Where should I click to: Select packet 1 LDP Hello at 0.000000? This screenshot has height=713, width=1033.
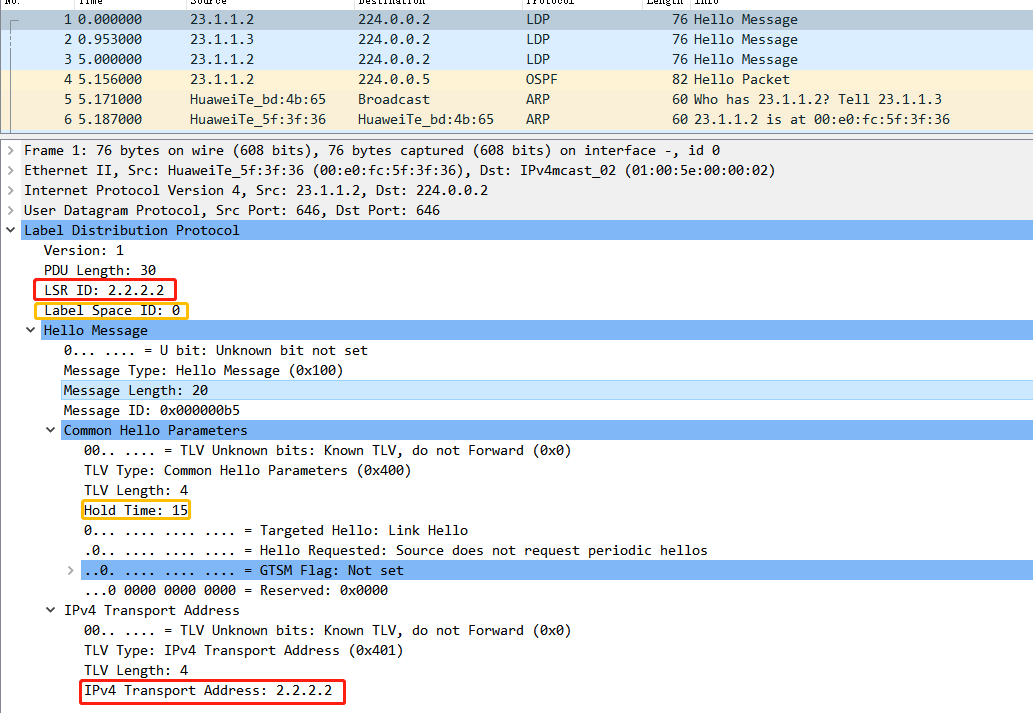pos(516,20)
